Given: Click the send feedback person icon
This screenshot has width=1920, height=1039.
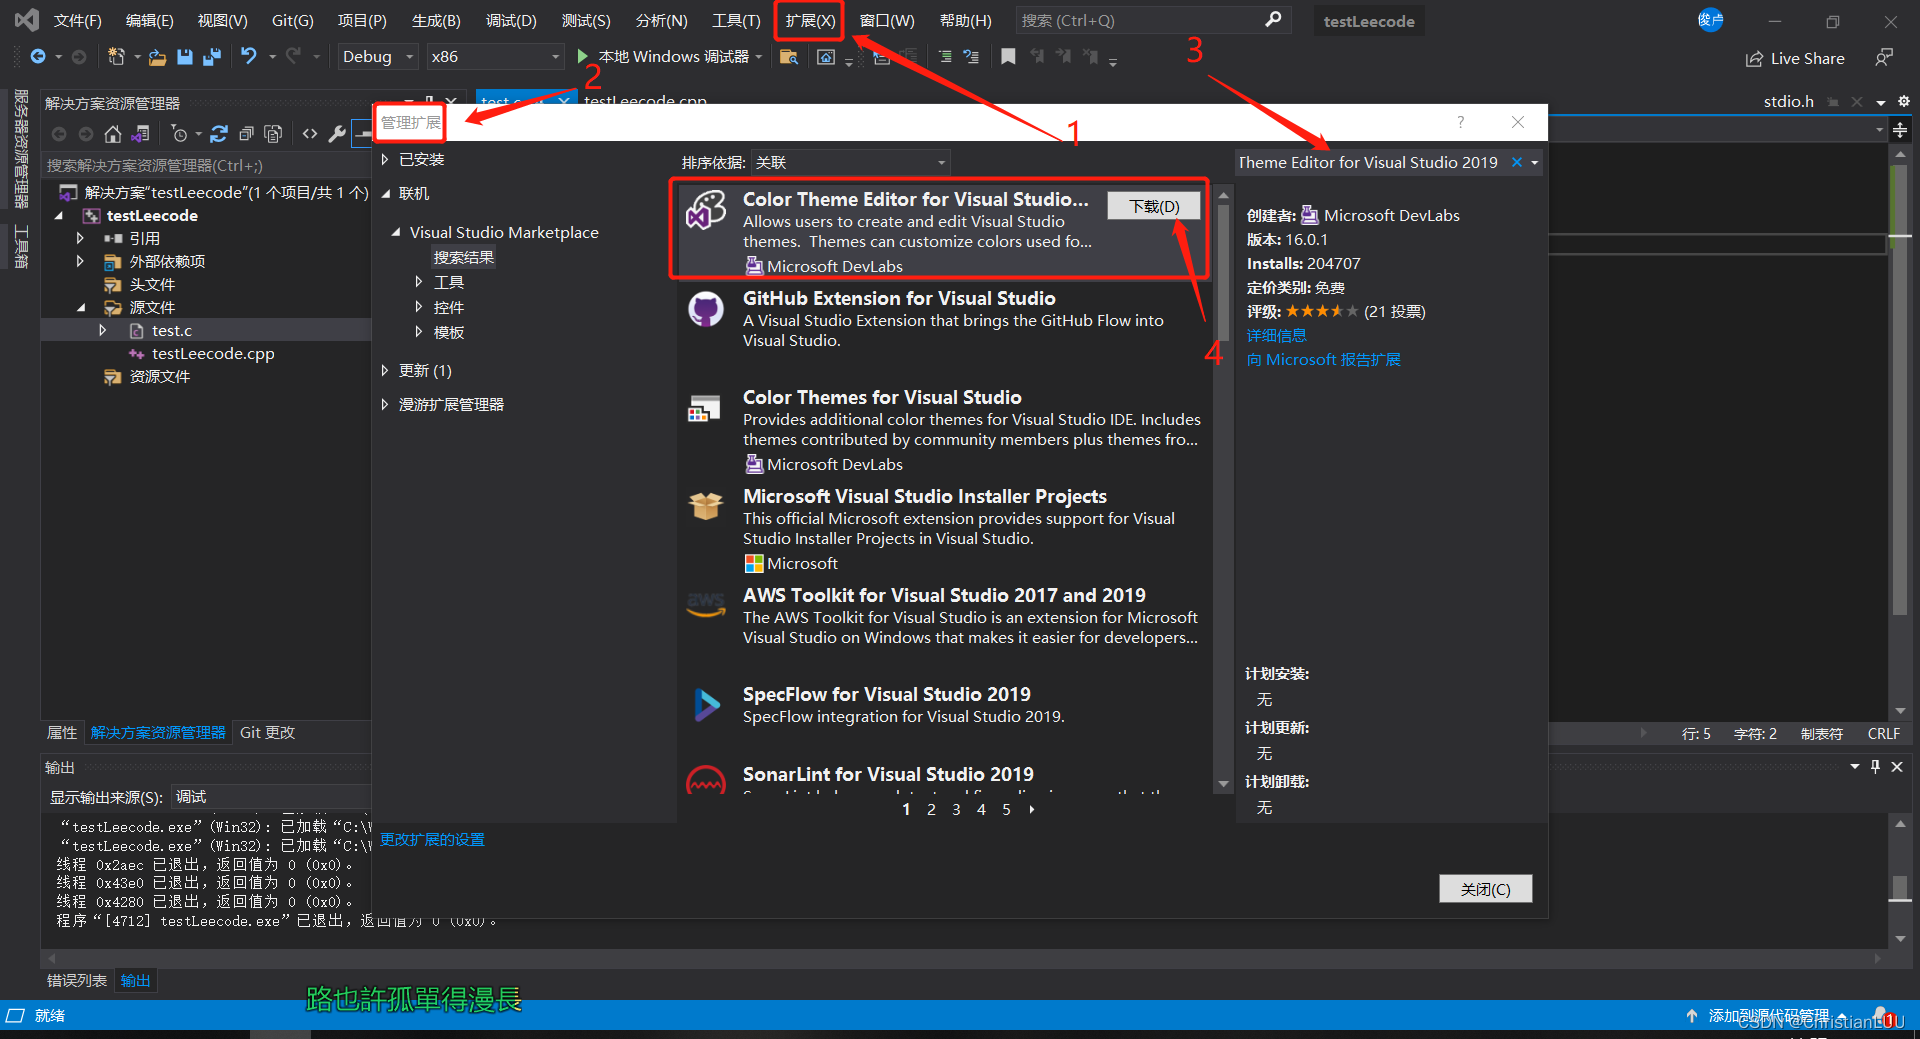Looking at the screenshot, I should 1884,58.
